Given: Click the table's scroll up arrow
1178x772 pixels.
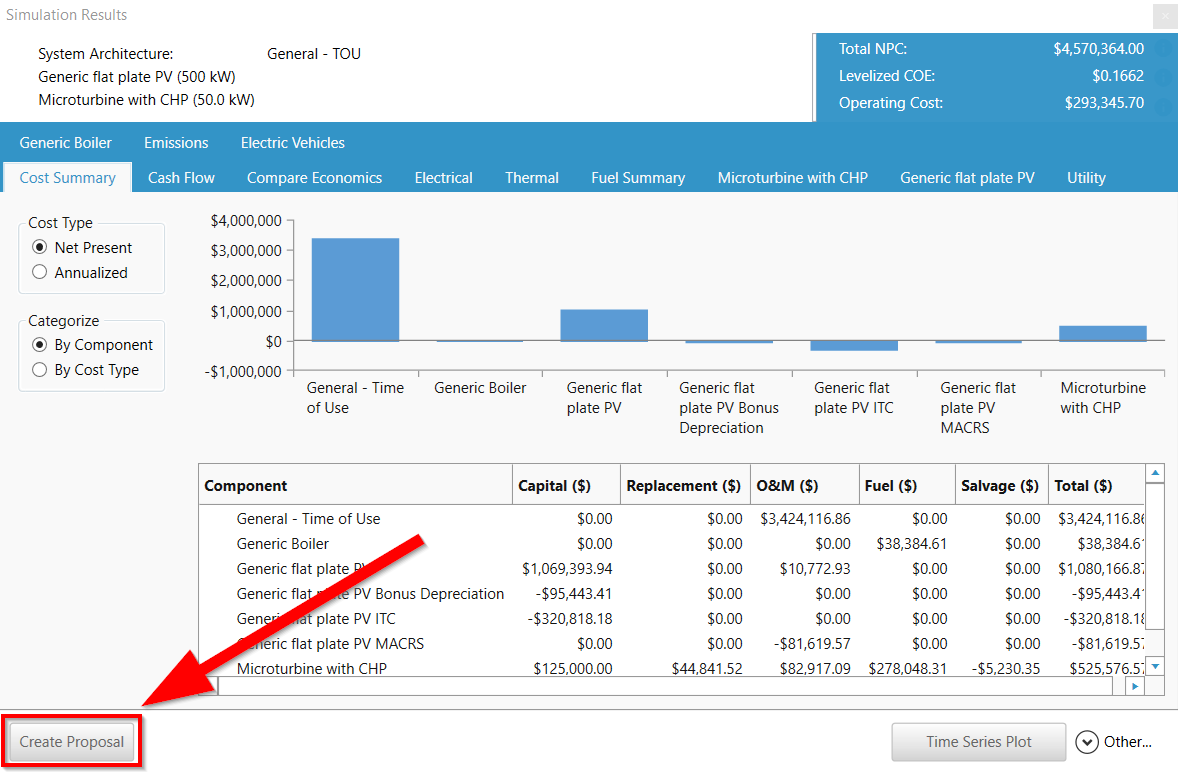Looking at the screenshot, I should point(1155,474).
